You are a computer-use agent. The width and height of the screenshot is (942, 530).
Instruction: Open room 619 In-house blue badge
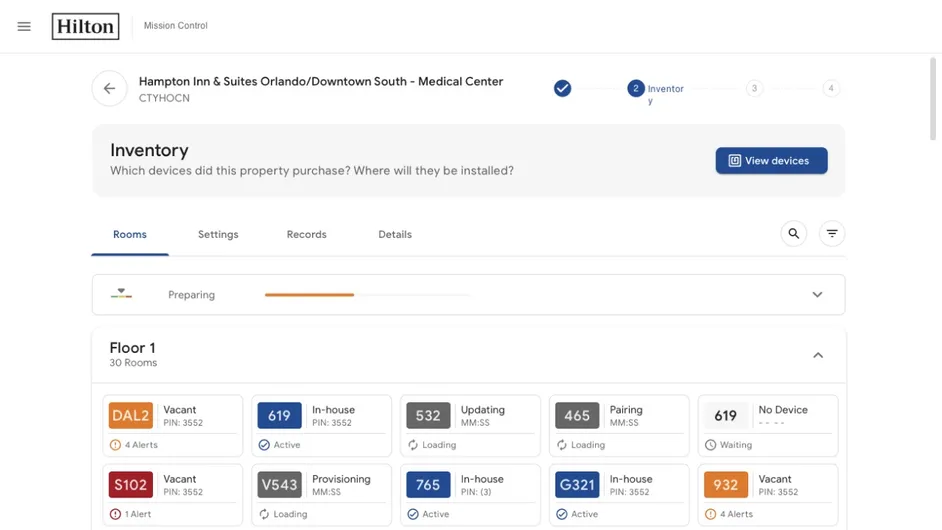[279, 415]
